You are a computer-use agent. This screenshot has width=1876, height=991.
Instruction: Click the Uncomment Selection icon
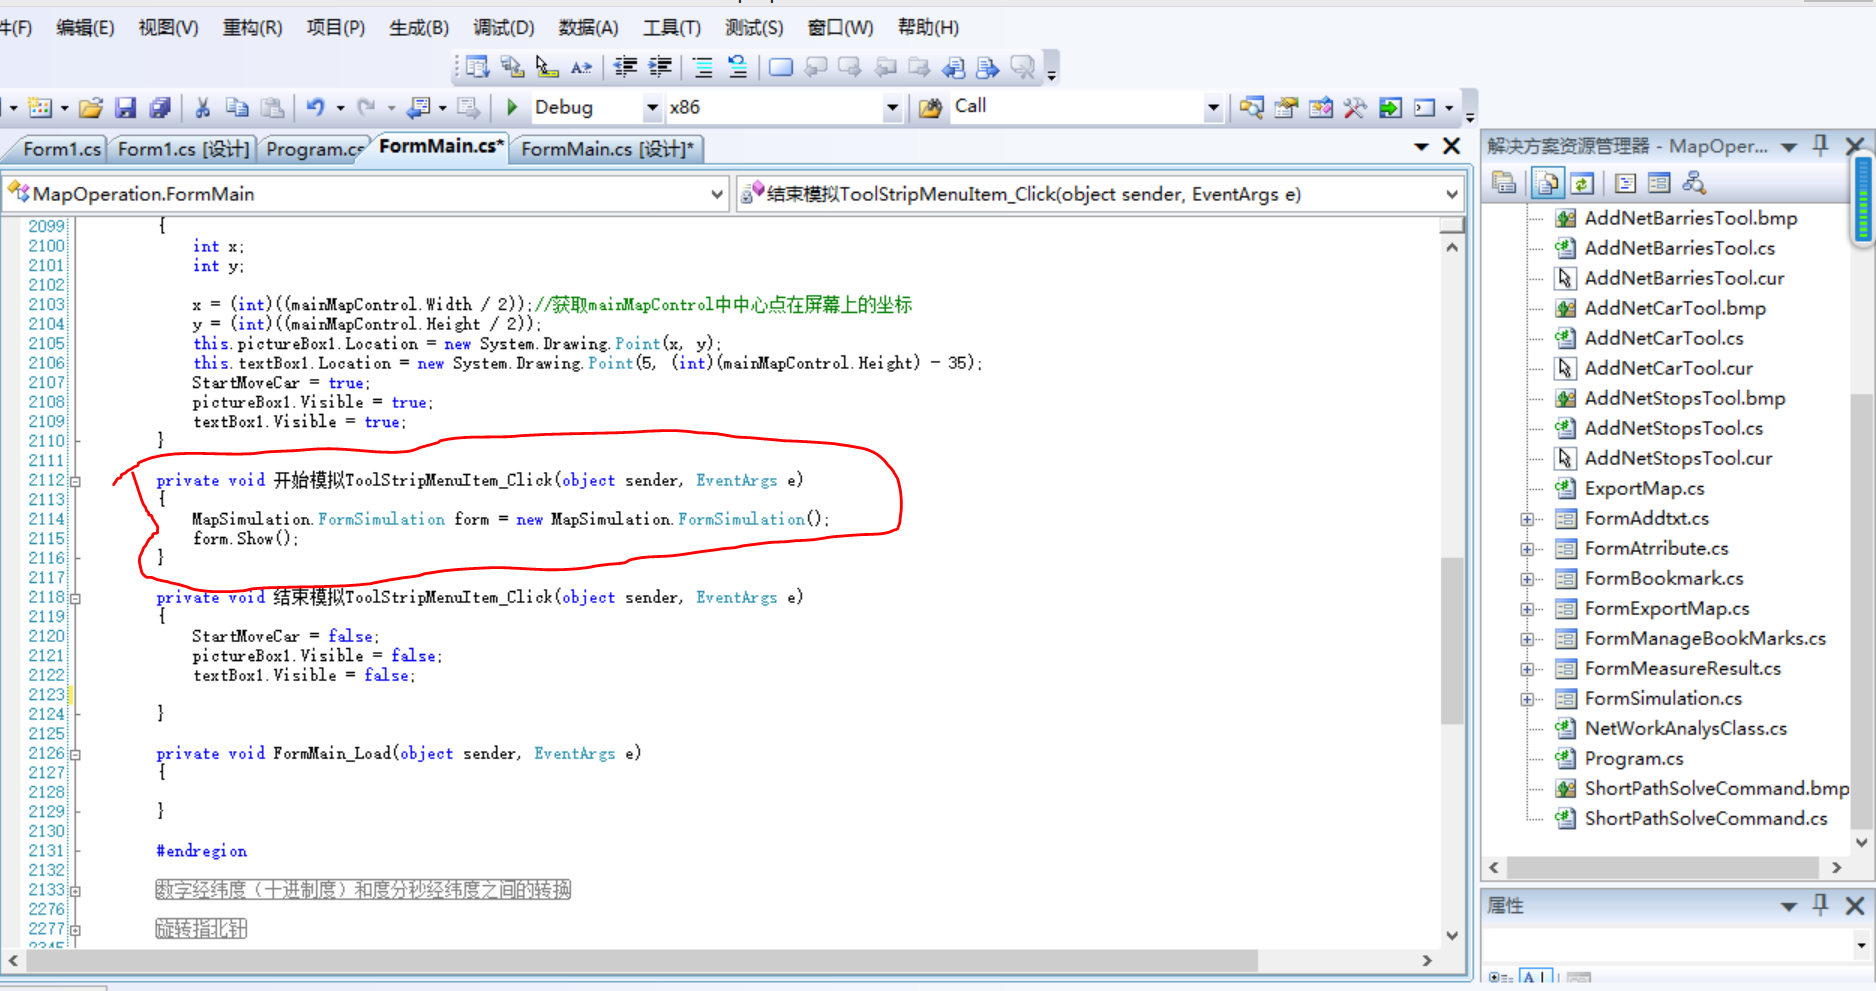737,67
